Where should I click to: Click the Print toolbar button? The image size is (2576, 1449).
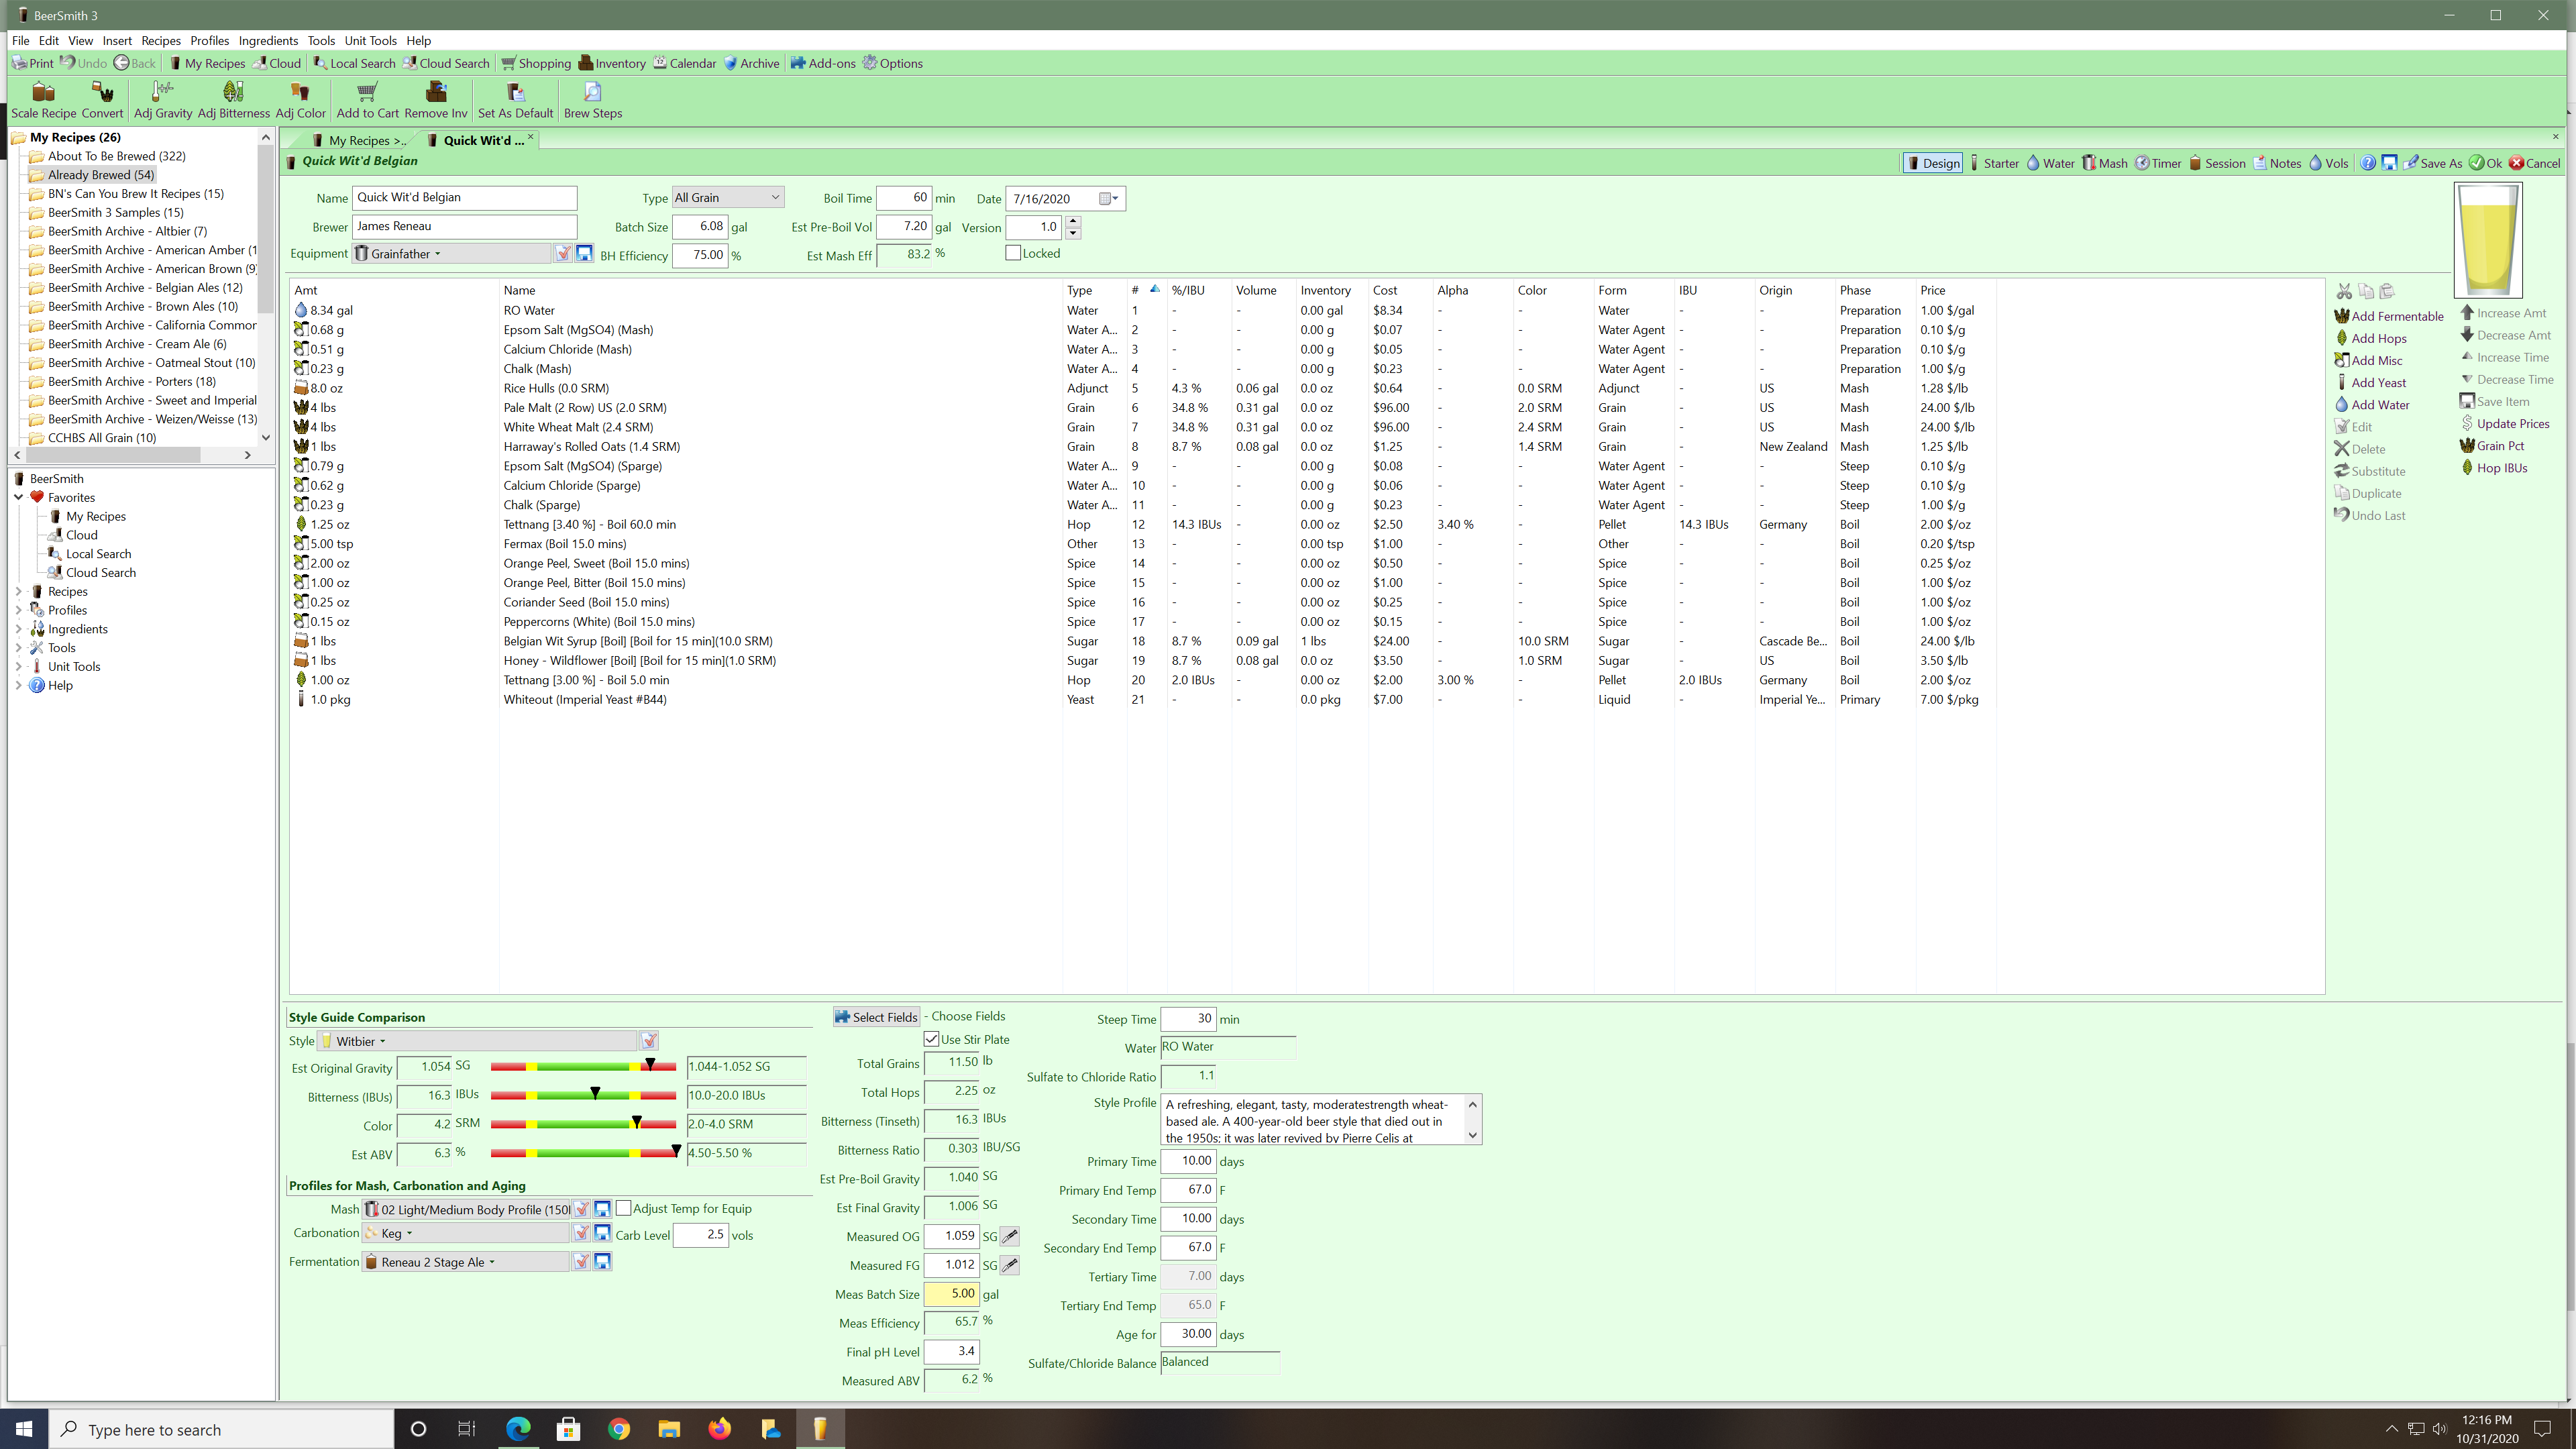[33, 63]
